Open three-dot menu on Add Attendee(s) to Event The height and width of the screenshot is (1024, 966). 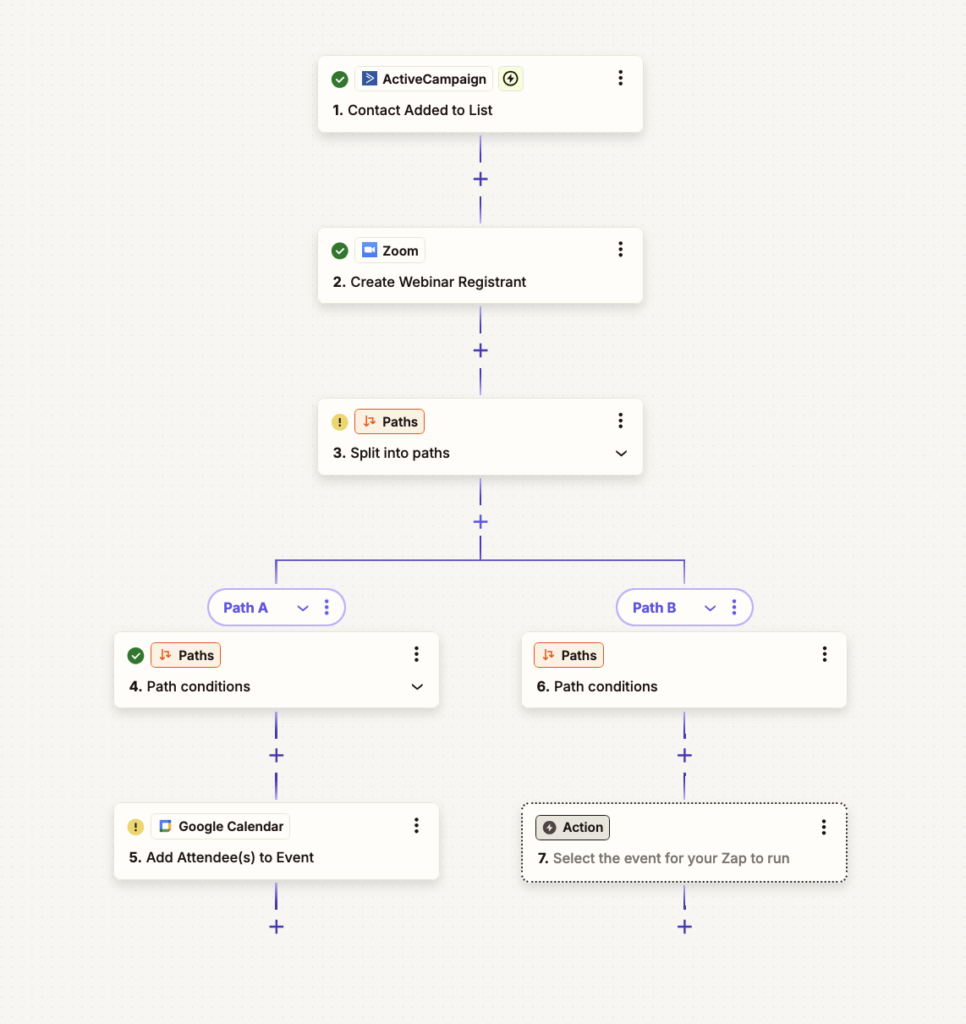coord(417,826)
